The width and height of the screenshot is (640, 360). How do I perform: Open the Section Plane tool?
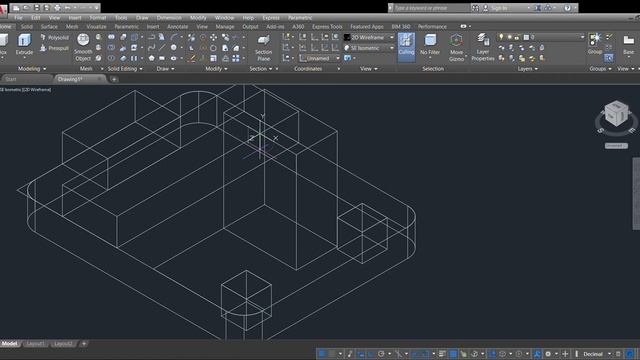tap(263, 48)
